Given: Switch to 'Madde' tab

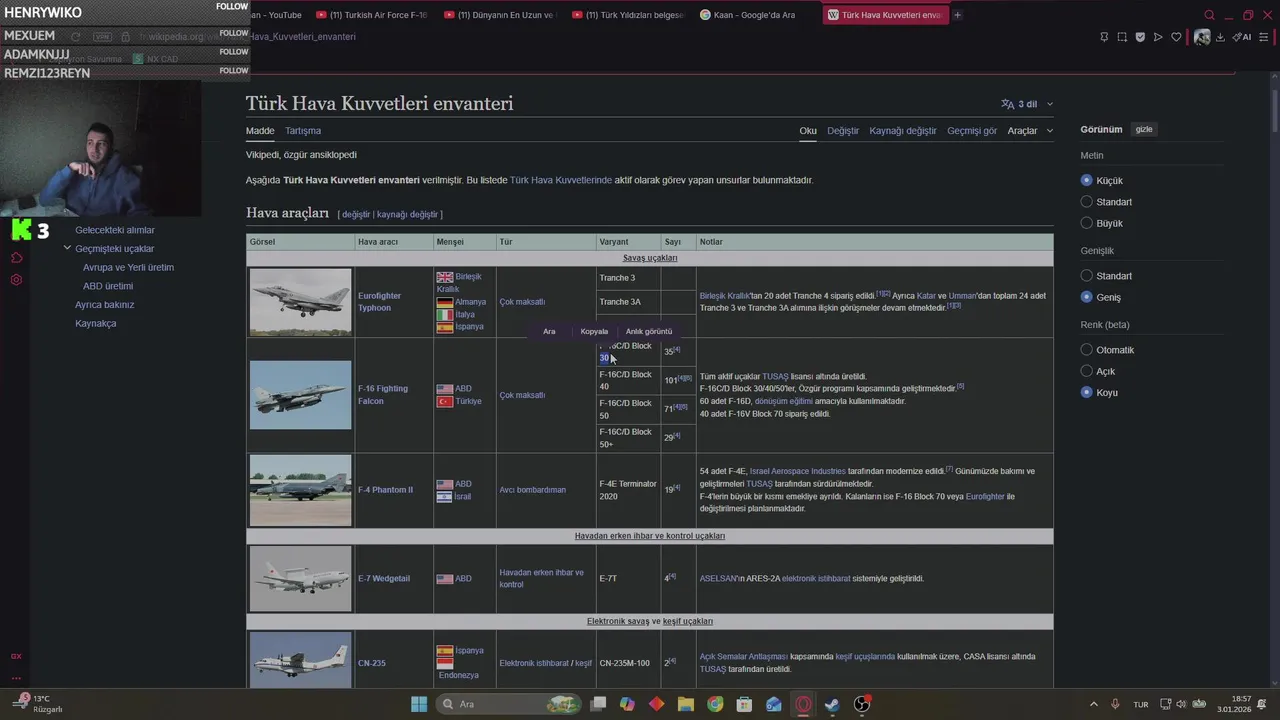Looking at the screenshot, I should tap(260, 131).
